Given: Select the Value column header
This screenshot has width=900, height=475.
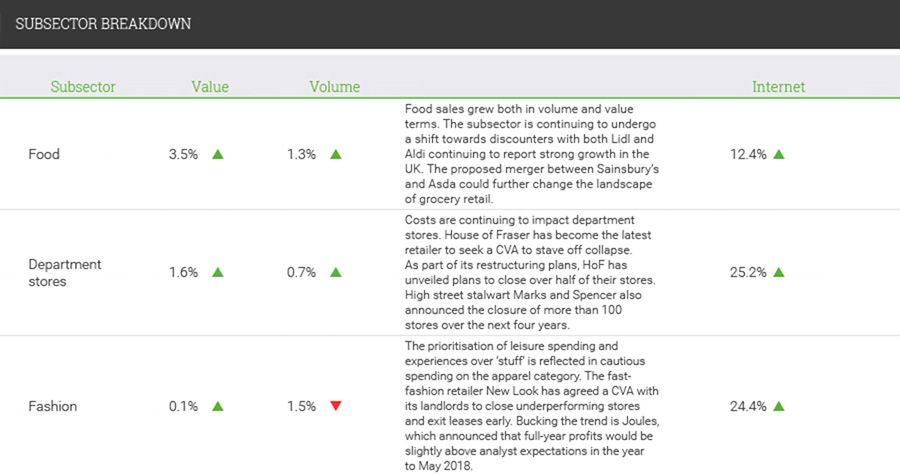Looking at the screenshot, I should pyautogui.click(x=210, y=87).
